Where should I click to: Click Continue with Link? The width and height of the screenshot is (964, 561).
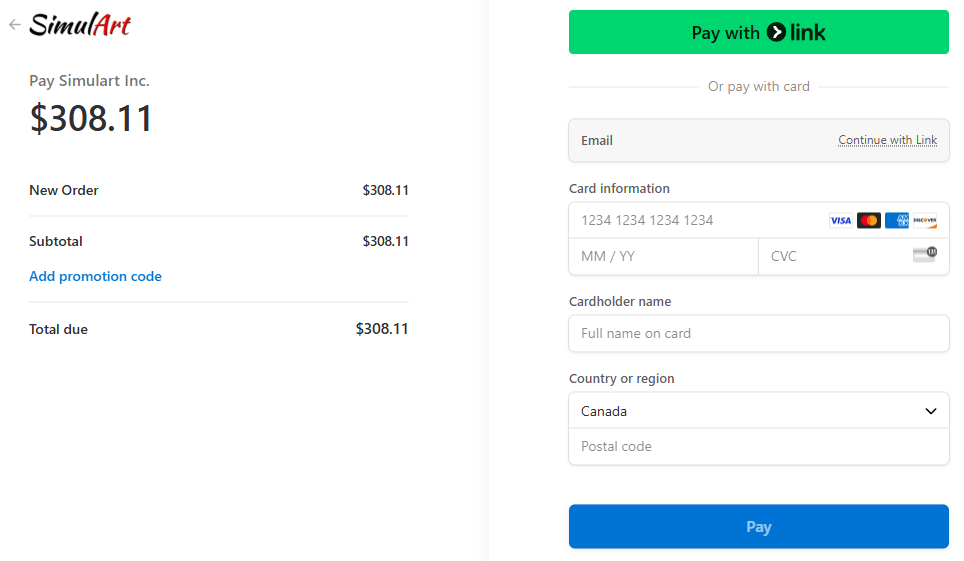pos(887,140)
